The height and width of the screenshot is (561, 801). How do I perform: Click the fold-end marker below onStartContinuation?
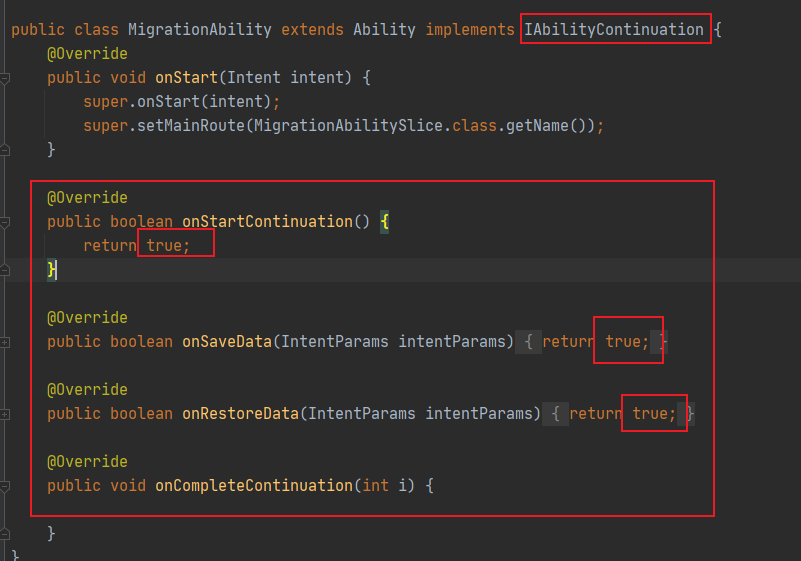click(4, 270)
